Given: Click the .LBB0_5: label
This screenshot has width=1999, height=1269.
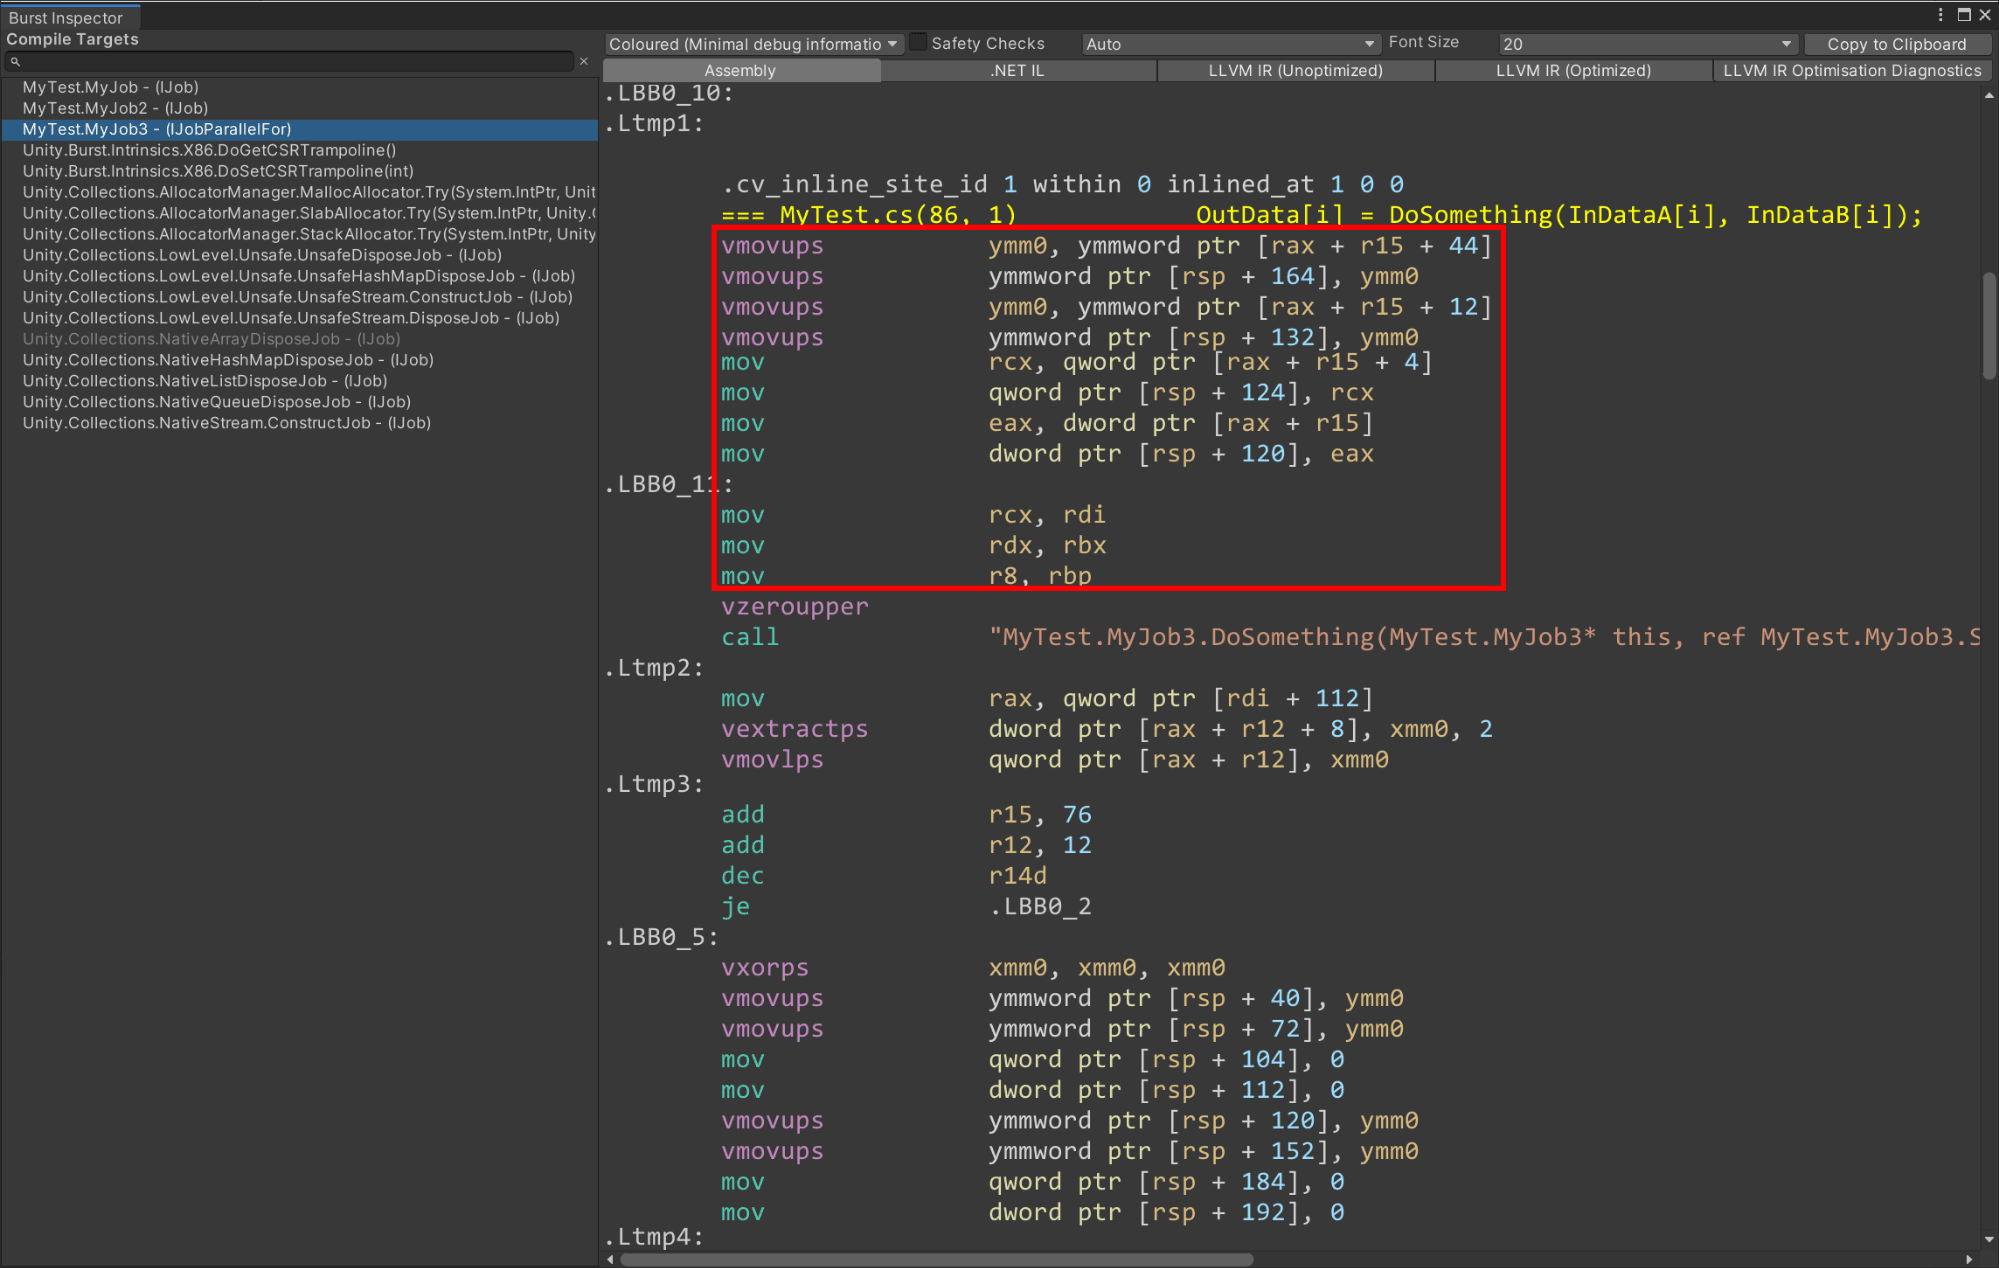Looking at the screenshot, I should 661,938.
